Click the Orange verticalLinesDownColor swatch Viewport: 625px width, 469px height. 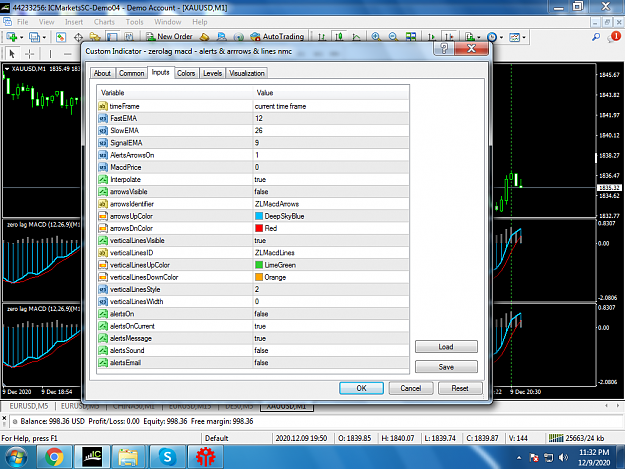pos(259,277)
